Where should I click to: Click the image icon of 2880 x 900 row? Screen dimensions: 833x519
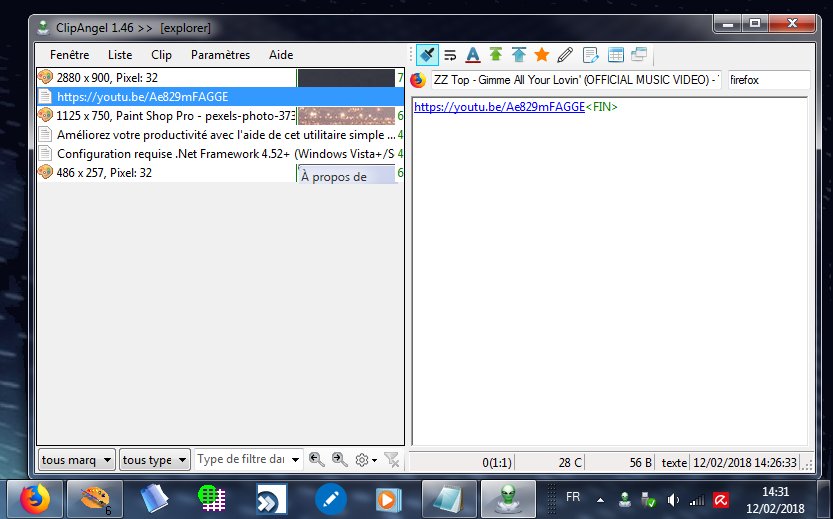point(46,77)
